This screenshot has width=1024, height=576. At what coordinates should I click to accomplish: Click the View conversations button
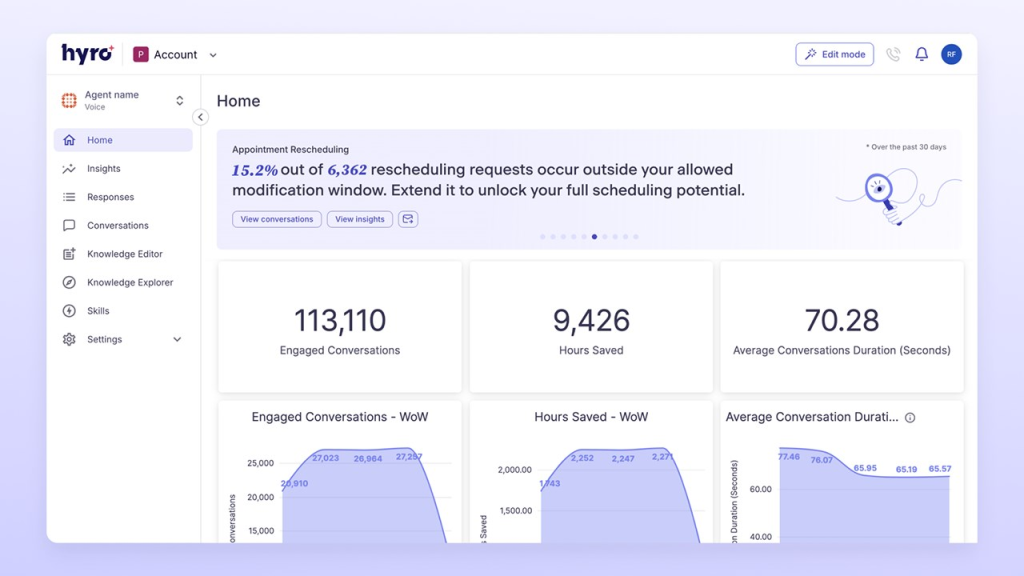[x=276, y=219]
